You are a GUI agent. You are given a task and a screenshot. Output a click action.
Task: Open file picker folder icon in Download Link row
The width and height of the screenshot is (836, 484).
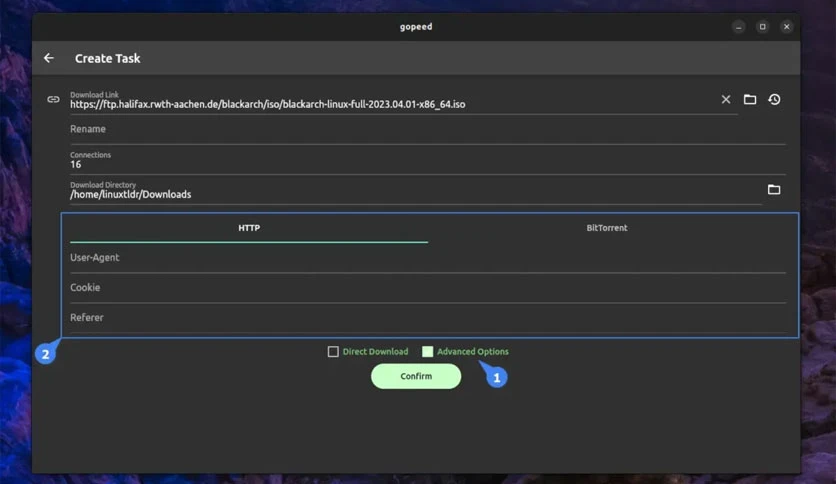tap(750, 99)
